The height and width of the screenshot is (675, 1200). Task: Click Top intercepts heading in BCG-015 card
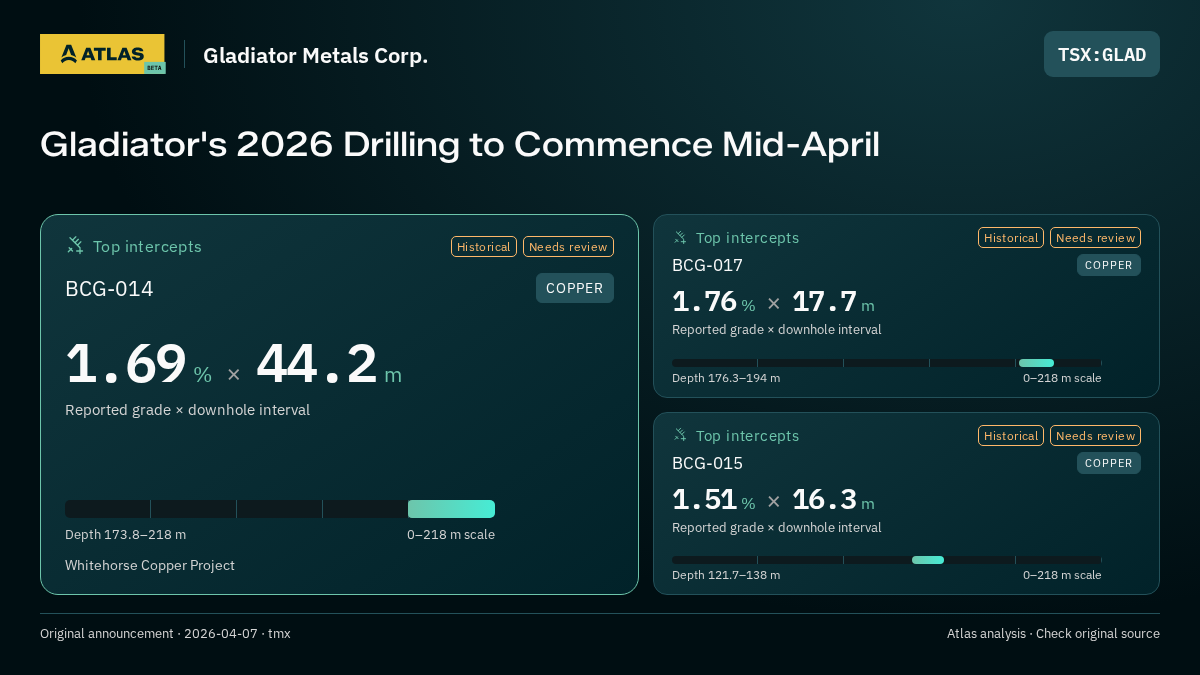point(748,436)
